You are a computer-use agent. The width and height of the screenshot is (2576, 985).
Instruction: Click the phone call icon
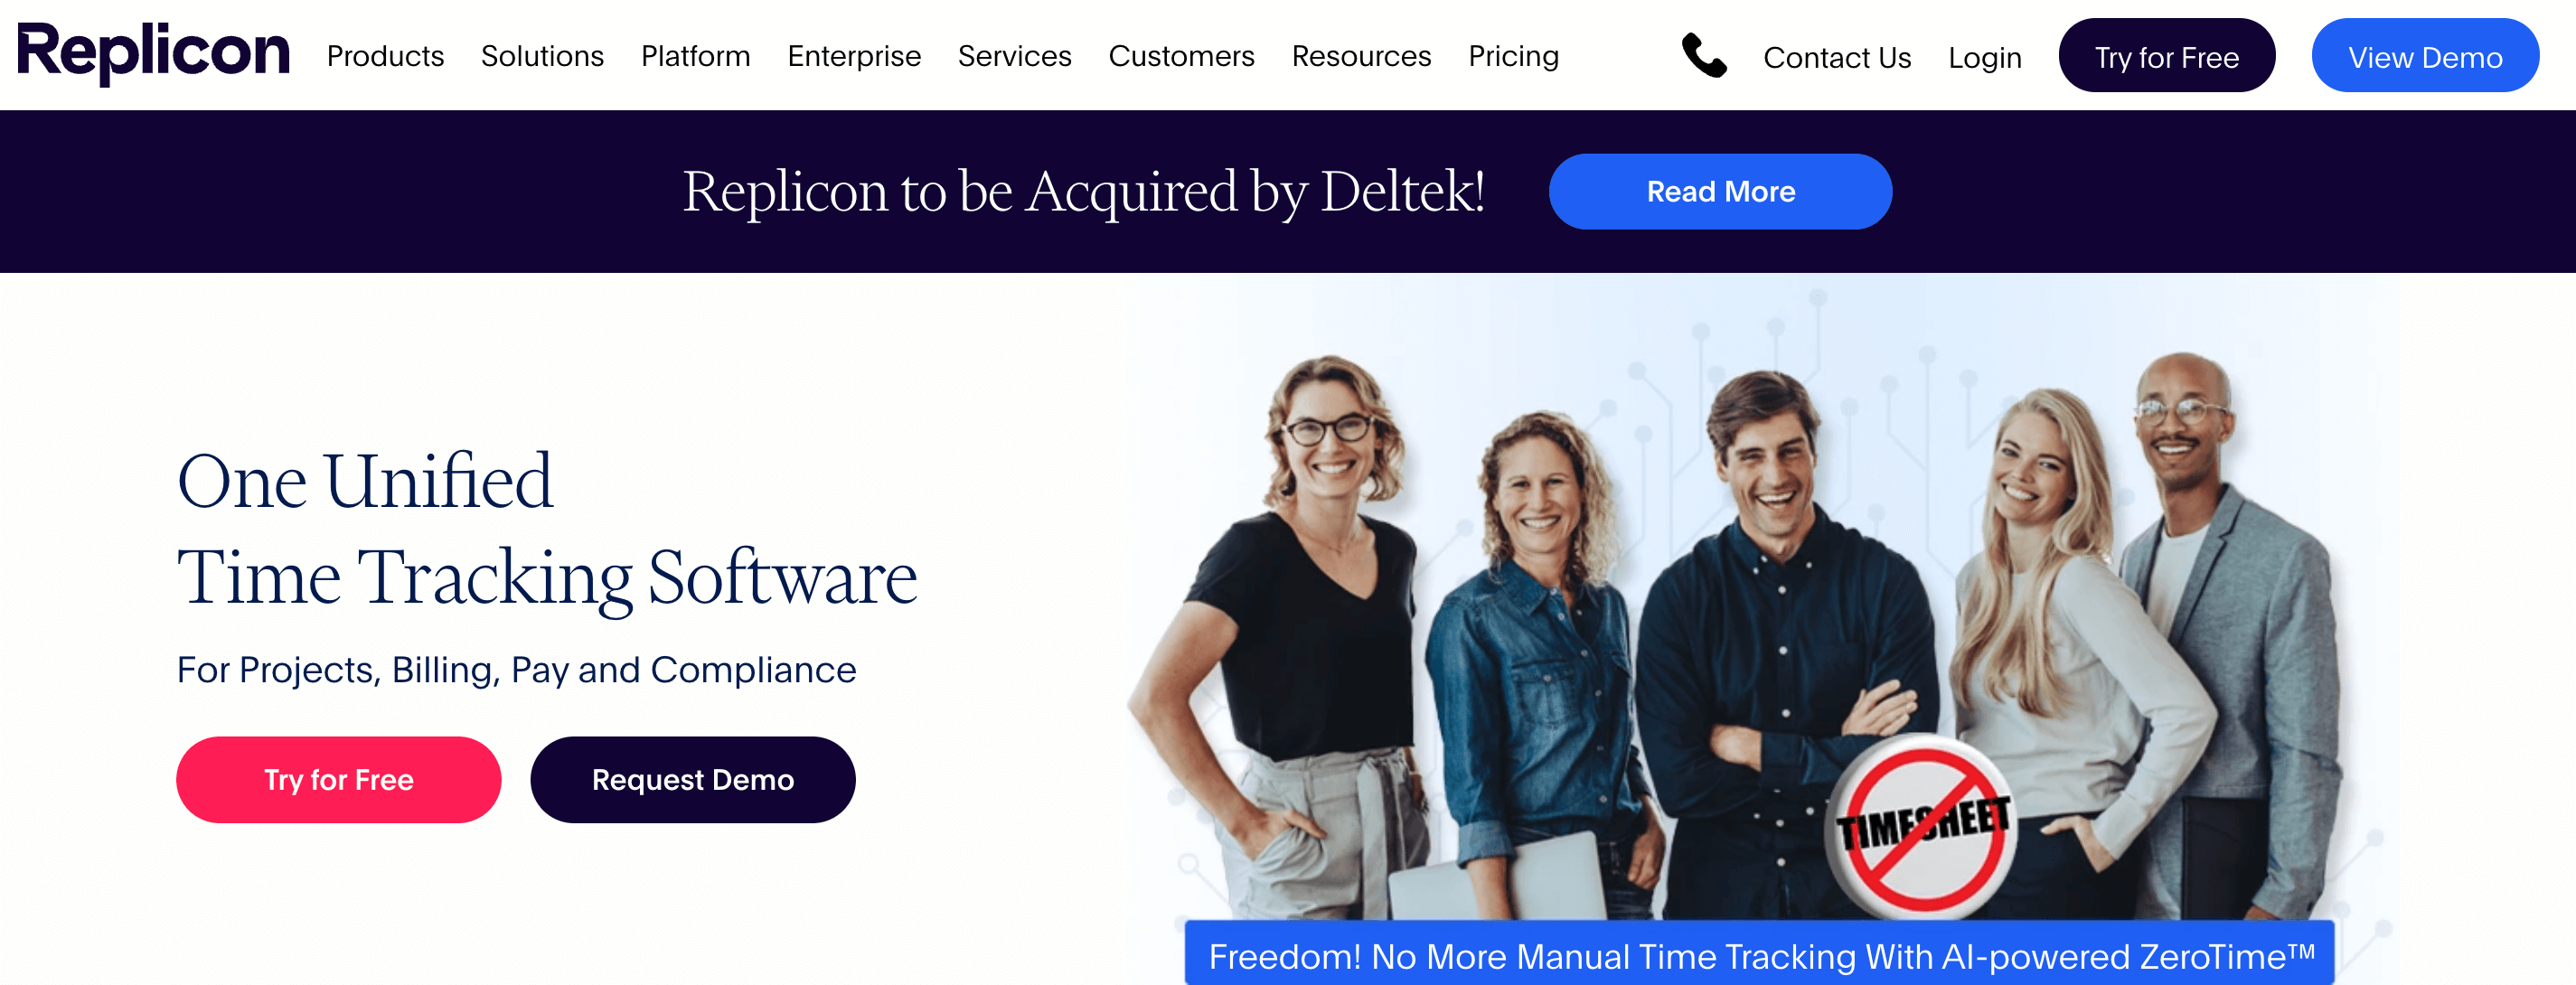pyautogui.click(x=1704, y=58)
